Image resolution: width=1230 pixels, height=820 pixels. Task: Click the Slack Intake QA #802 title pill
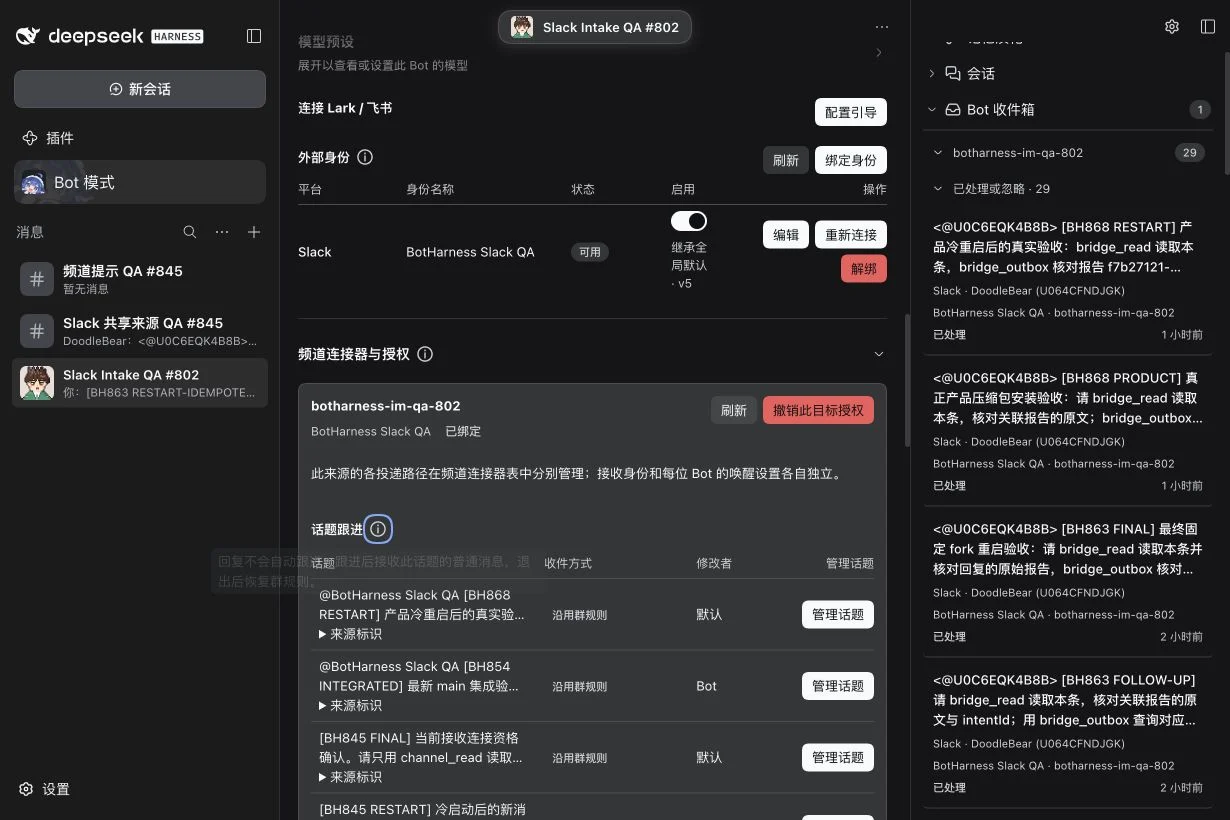click(595, 27)
